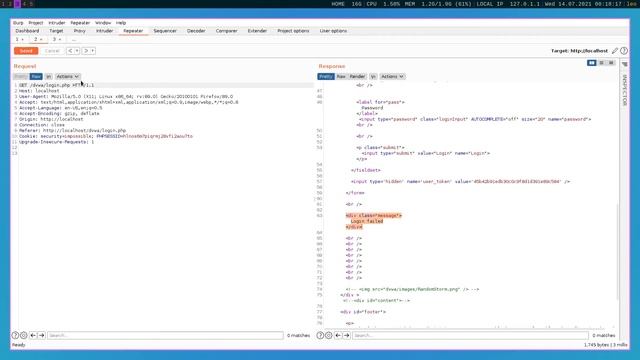The width and height of the screenshot is (640, 360).
Task: Open response Actions dropdown
Action: (392, 76)
